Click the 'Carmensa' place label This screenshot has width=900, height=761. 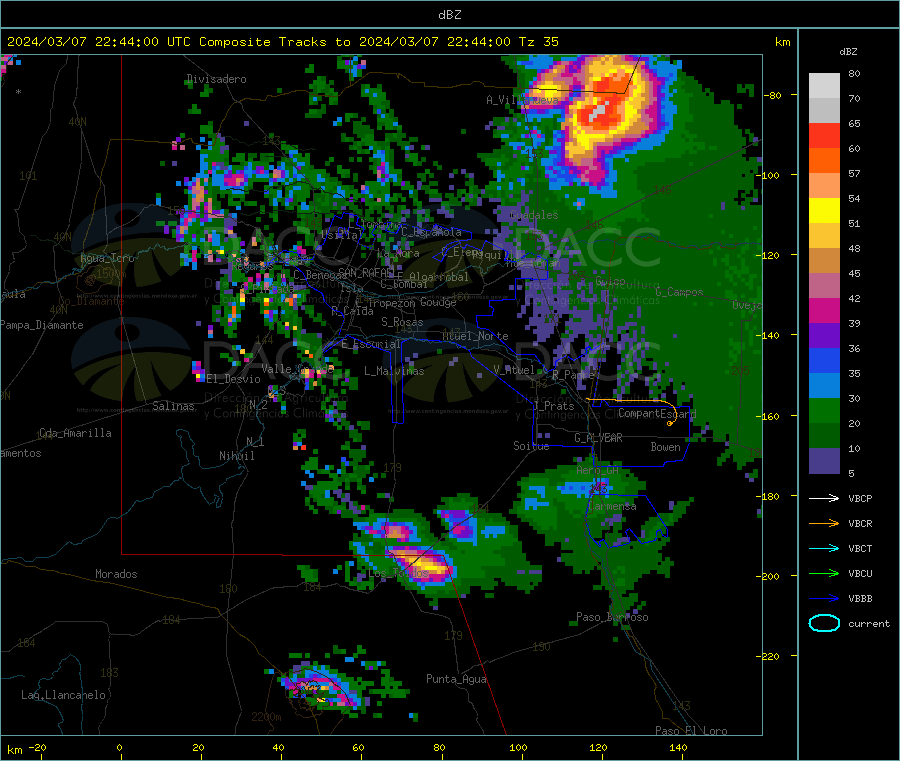(x=612, y=506)
